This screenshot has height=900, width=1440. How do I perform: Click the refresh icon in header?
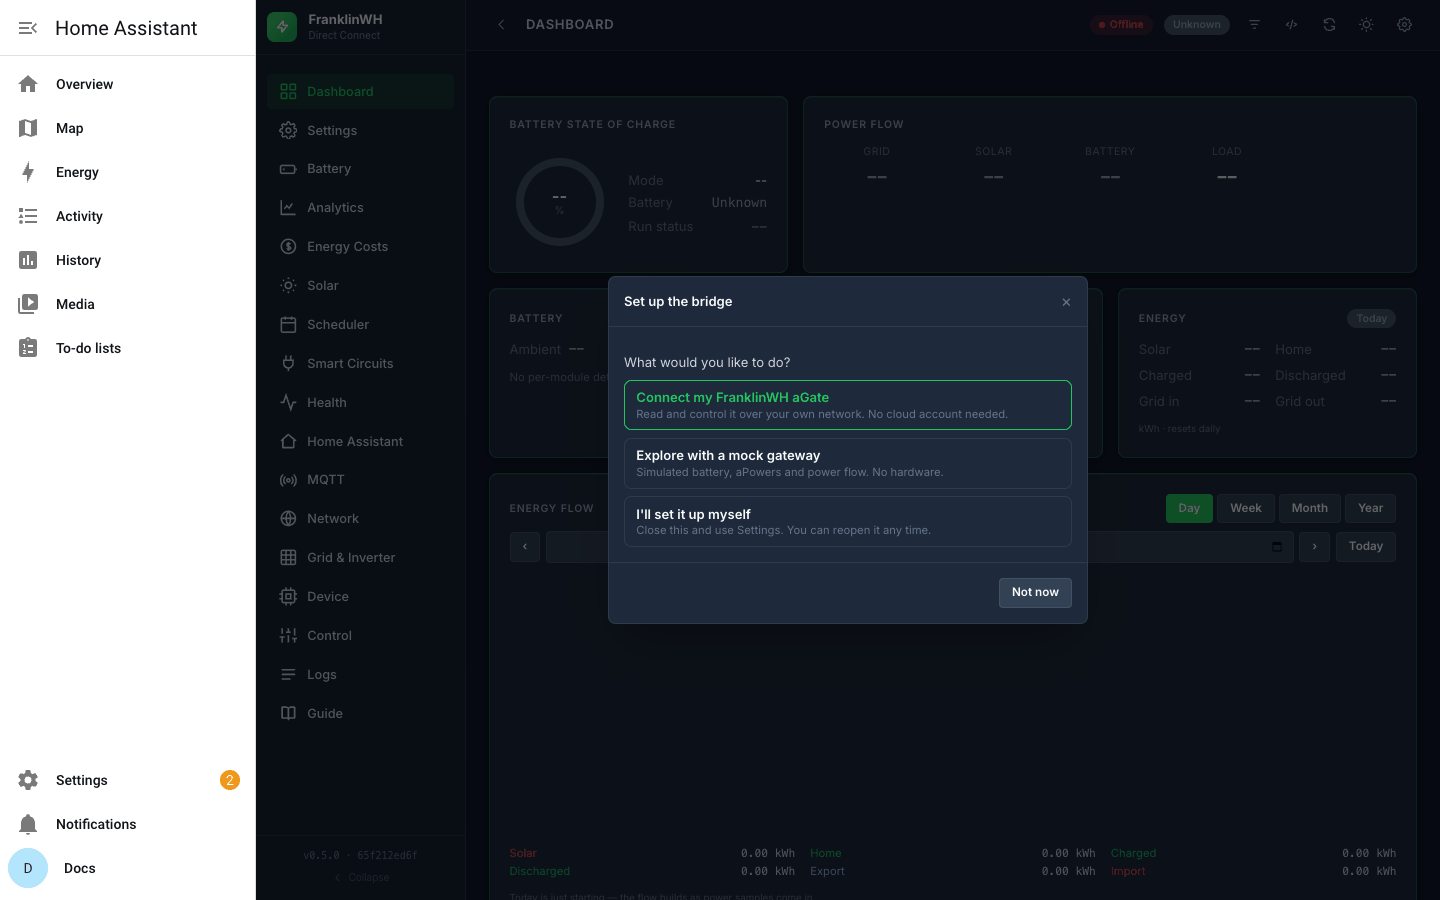click(1329, 25)
